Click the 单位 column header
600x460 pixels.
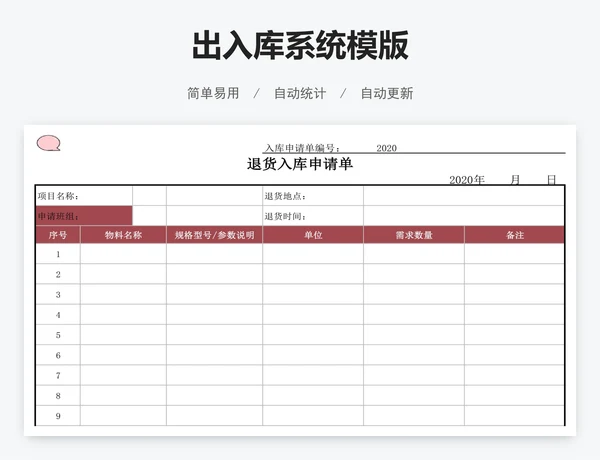pyautogui.click(x=313, y=235)
